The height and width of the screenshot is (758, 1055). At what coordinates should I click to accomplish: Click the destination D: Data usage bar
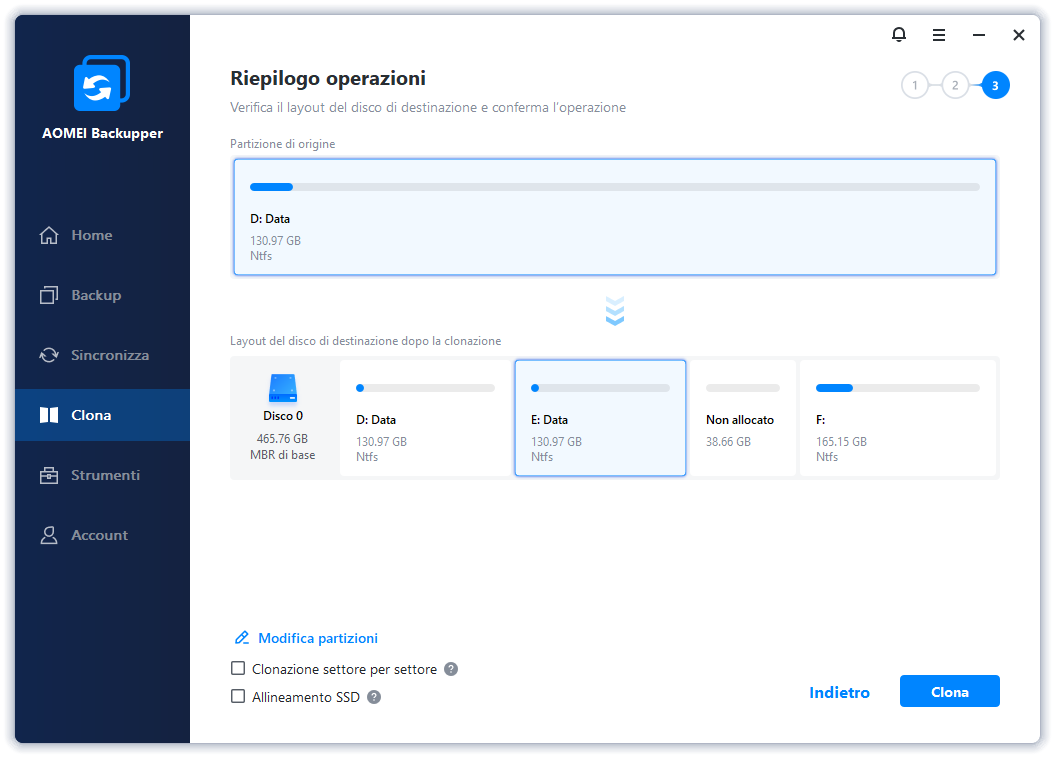(x=425, y=388)
